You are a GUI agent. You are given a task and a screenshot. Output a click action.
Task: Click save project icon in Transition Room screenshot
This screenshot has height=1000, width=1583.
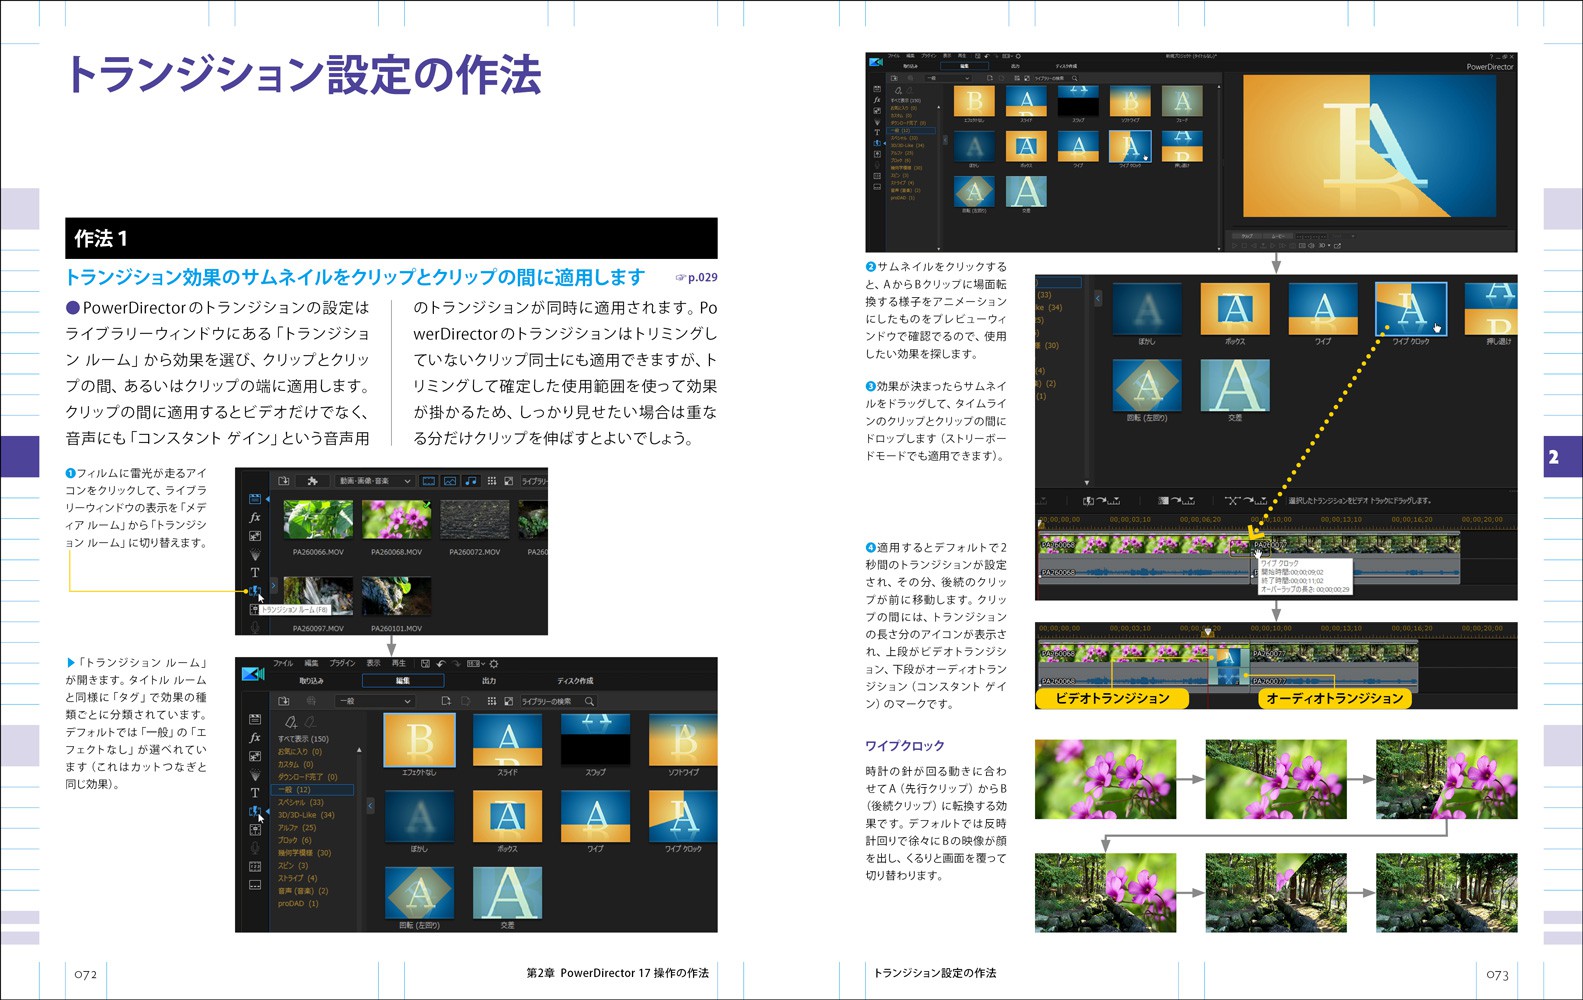(x=425, y=664)
